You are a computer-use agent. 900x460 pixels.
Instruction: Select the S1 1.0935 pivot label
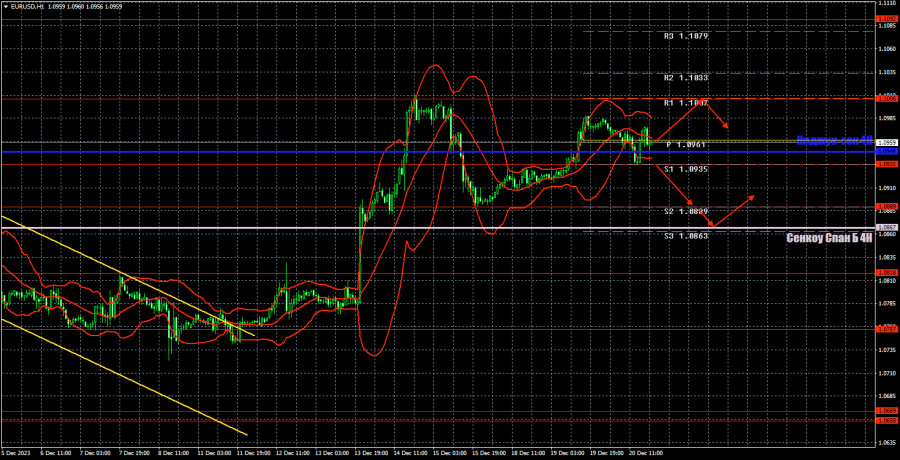pyautogui.click(x=686, y=170)
